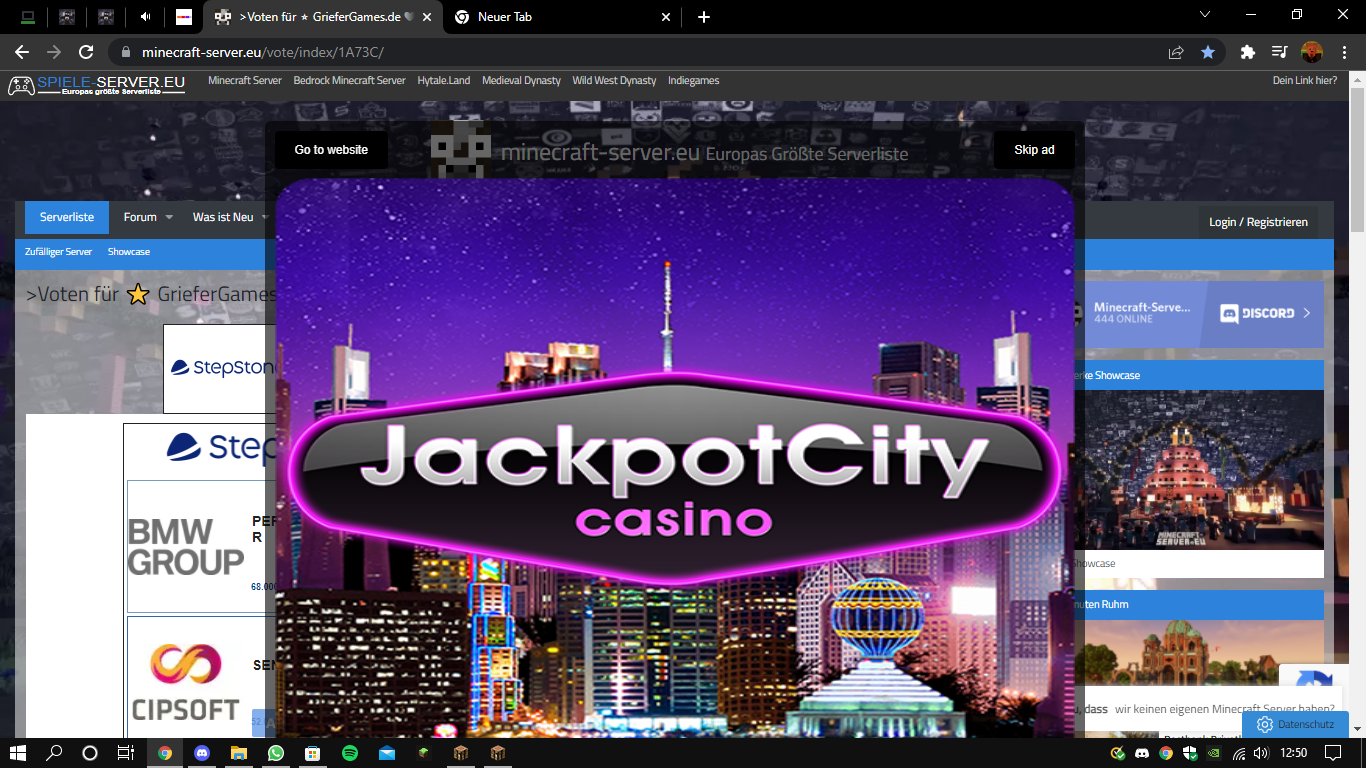The width and height of the screenshot is (1366, 768).
Task: Expand the Forum dropdown arrow
Action: pyautogui.click(x=169, y=217)
